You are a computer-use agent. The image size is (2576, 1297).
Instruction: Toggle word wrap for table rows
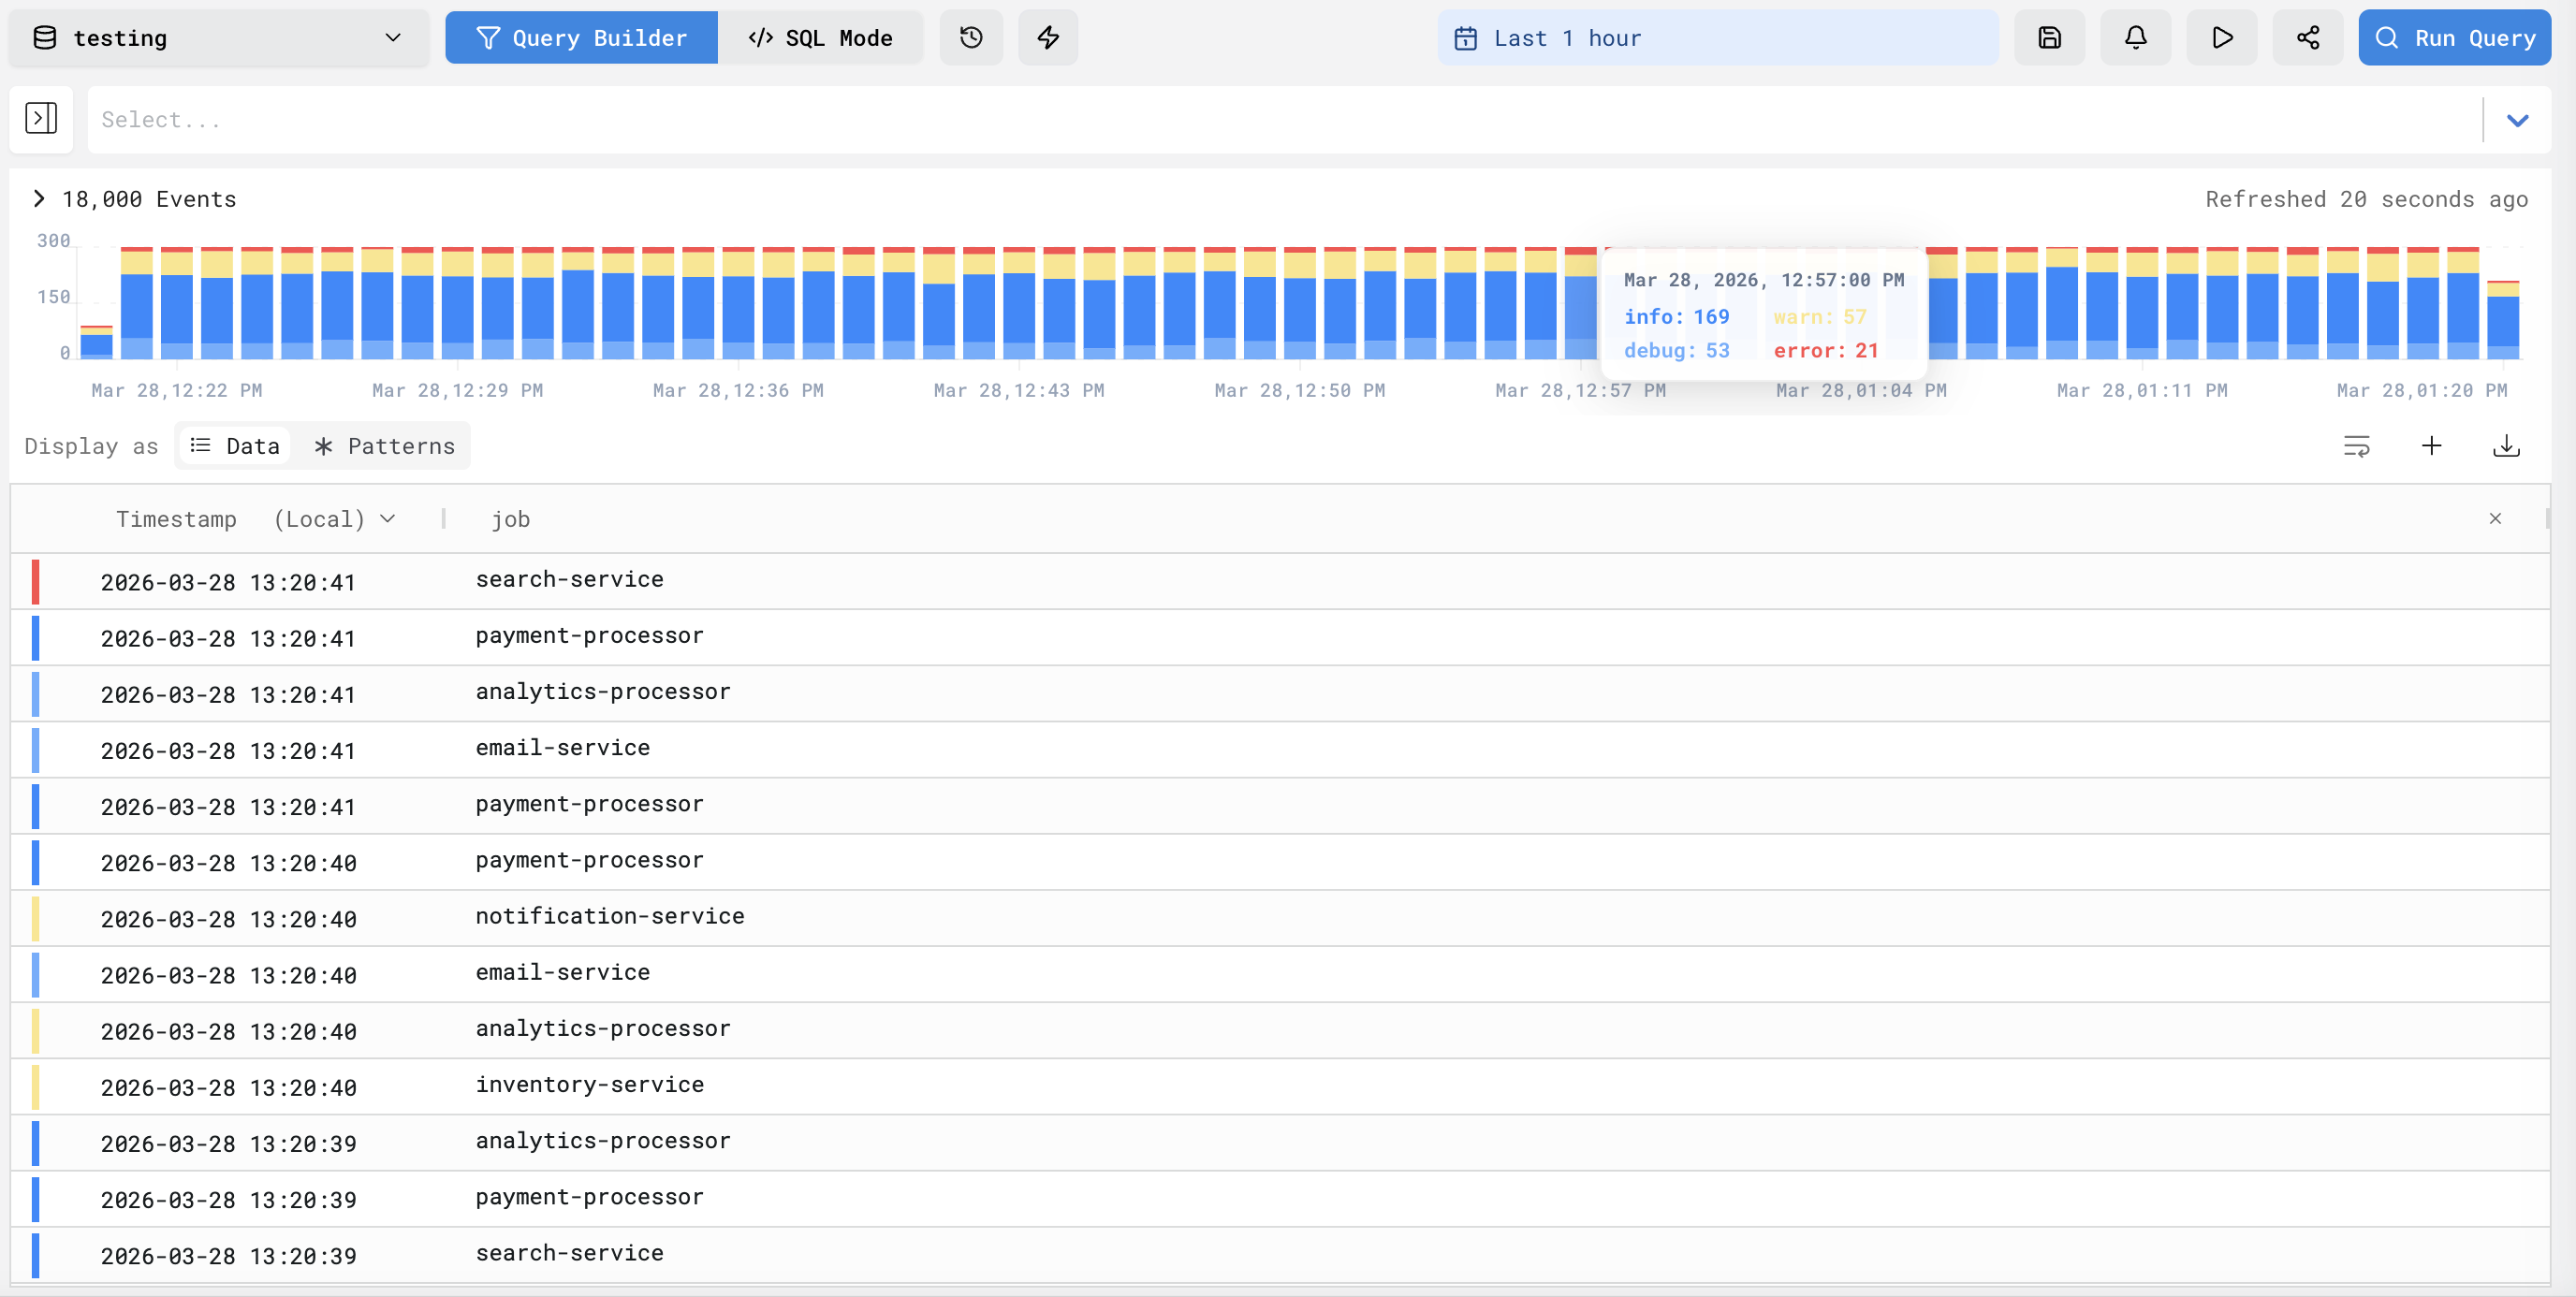tap(2358, 446)
